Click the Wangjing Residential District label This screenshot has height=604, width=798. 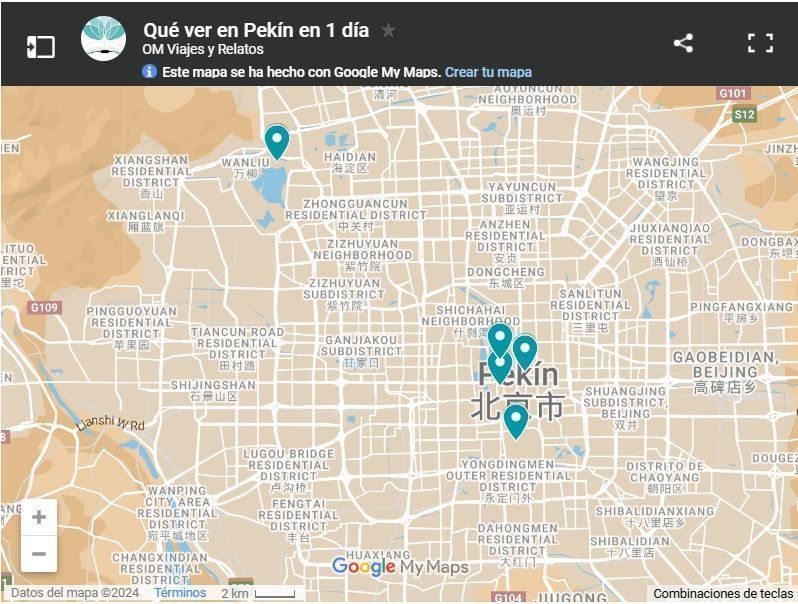(x=666, y=179)
